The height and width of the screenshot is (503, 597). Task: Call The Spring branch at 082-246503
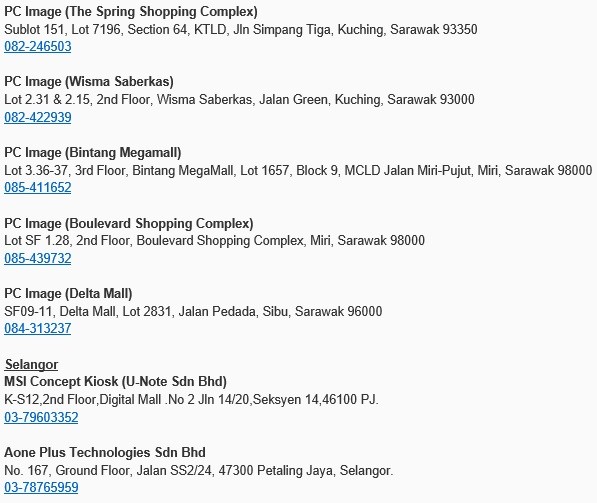[38, 46]
